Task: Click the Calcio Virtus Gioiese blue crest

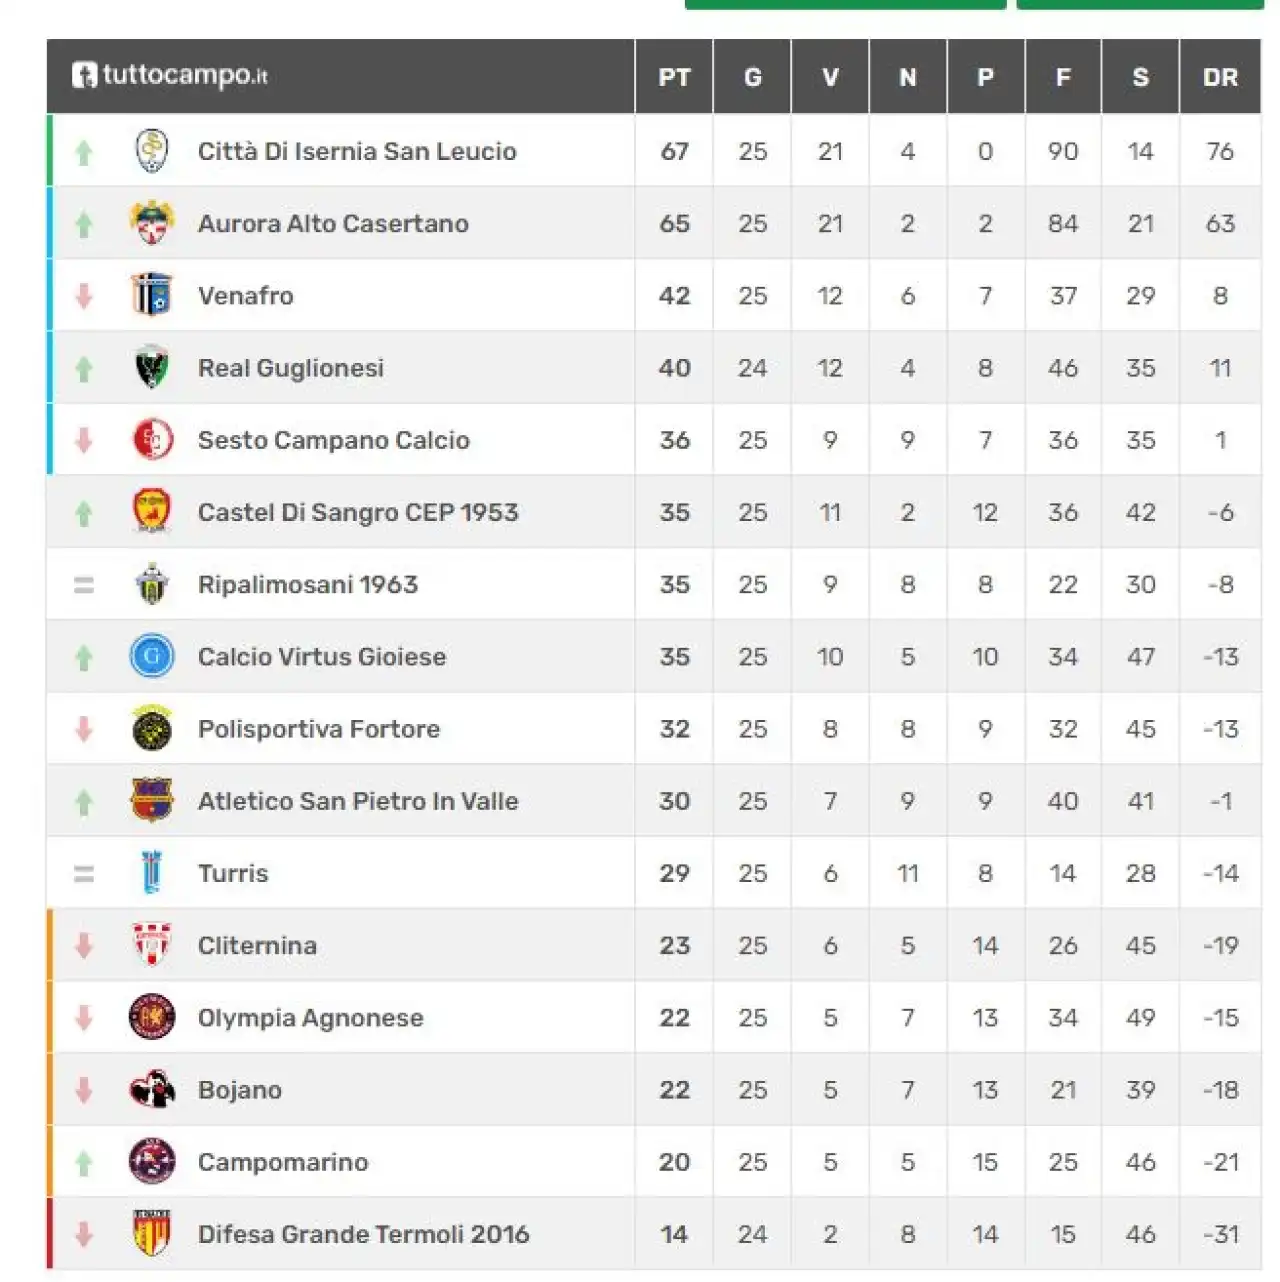Action: point(152,656)
